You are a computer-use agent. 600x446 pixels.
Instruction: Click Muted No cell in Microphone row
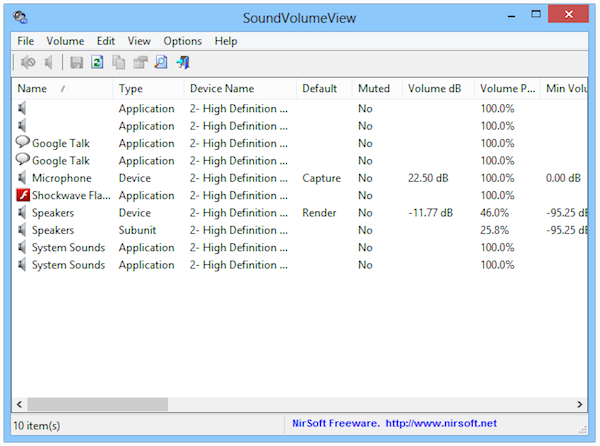click(365, 178)
